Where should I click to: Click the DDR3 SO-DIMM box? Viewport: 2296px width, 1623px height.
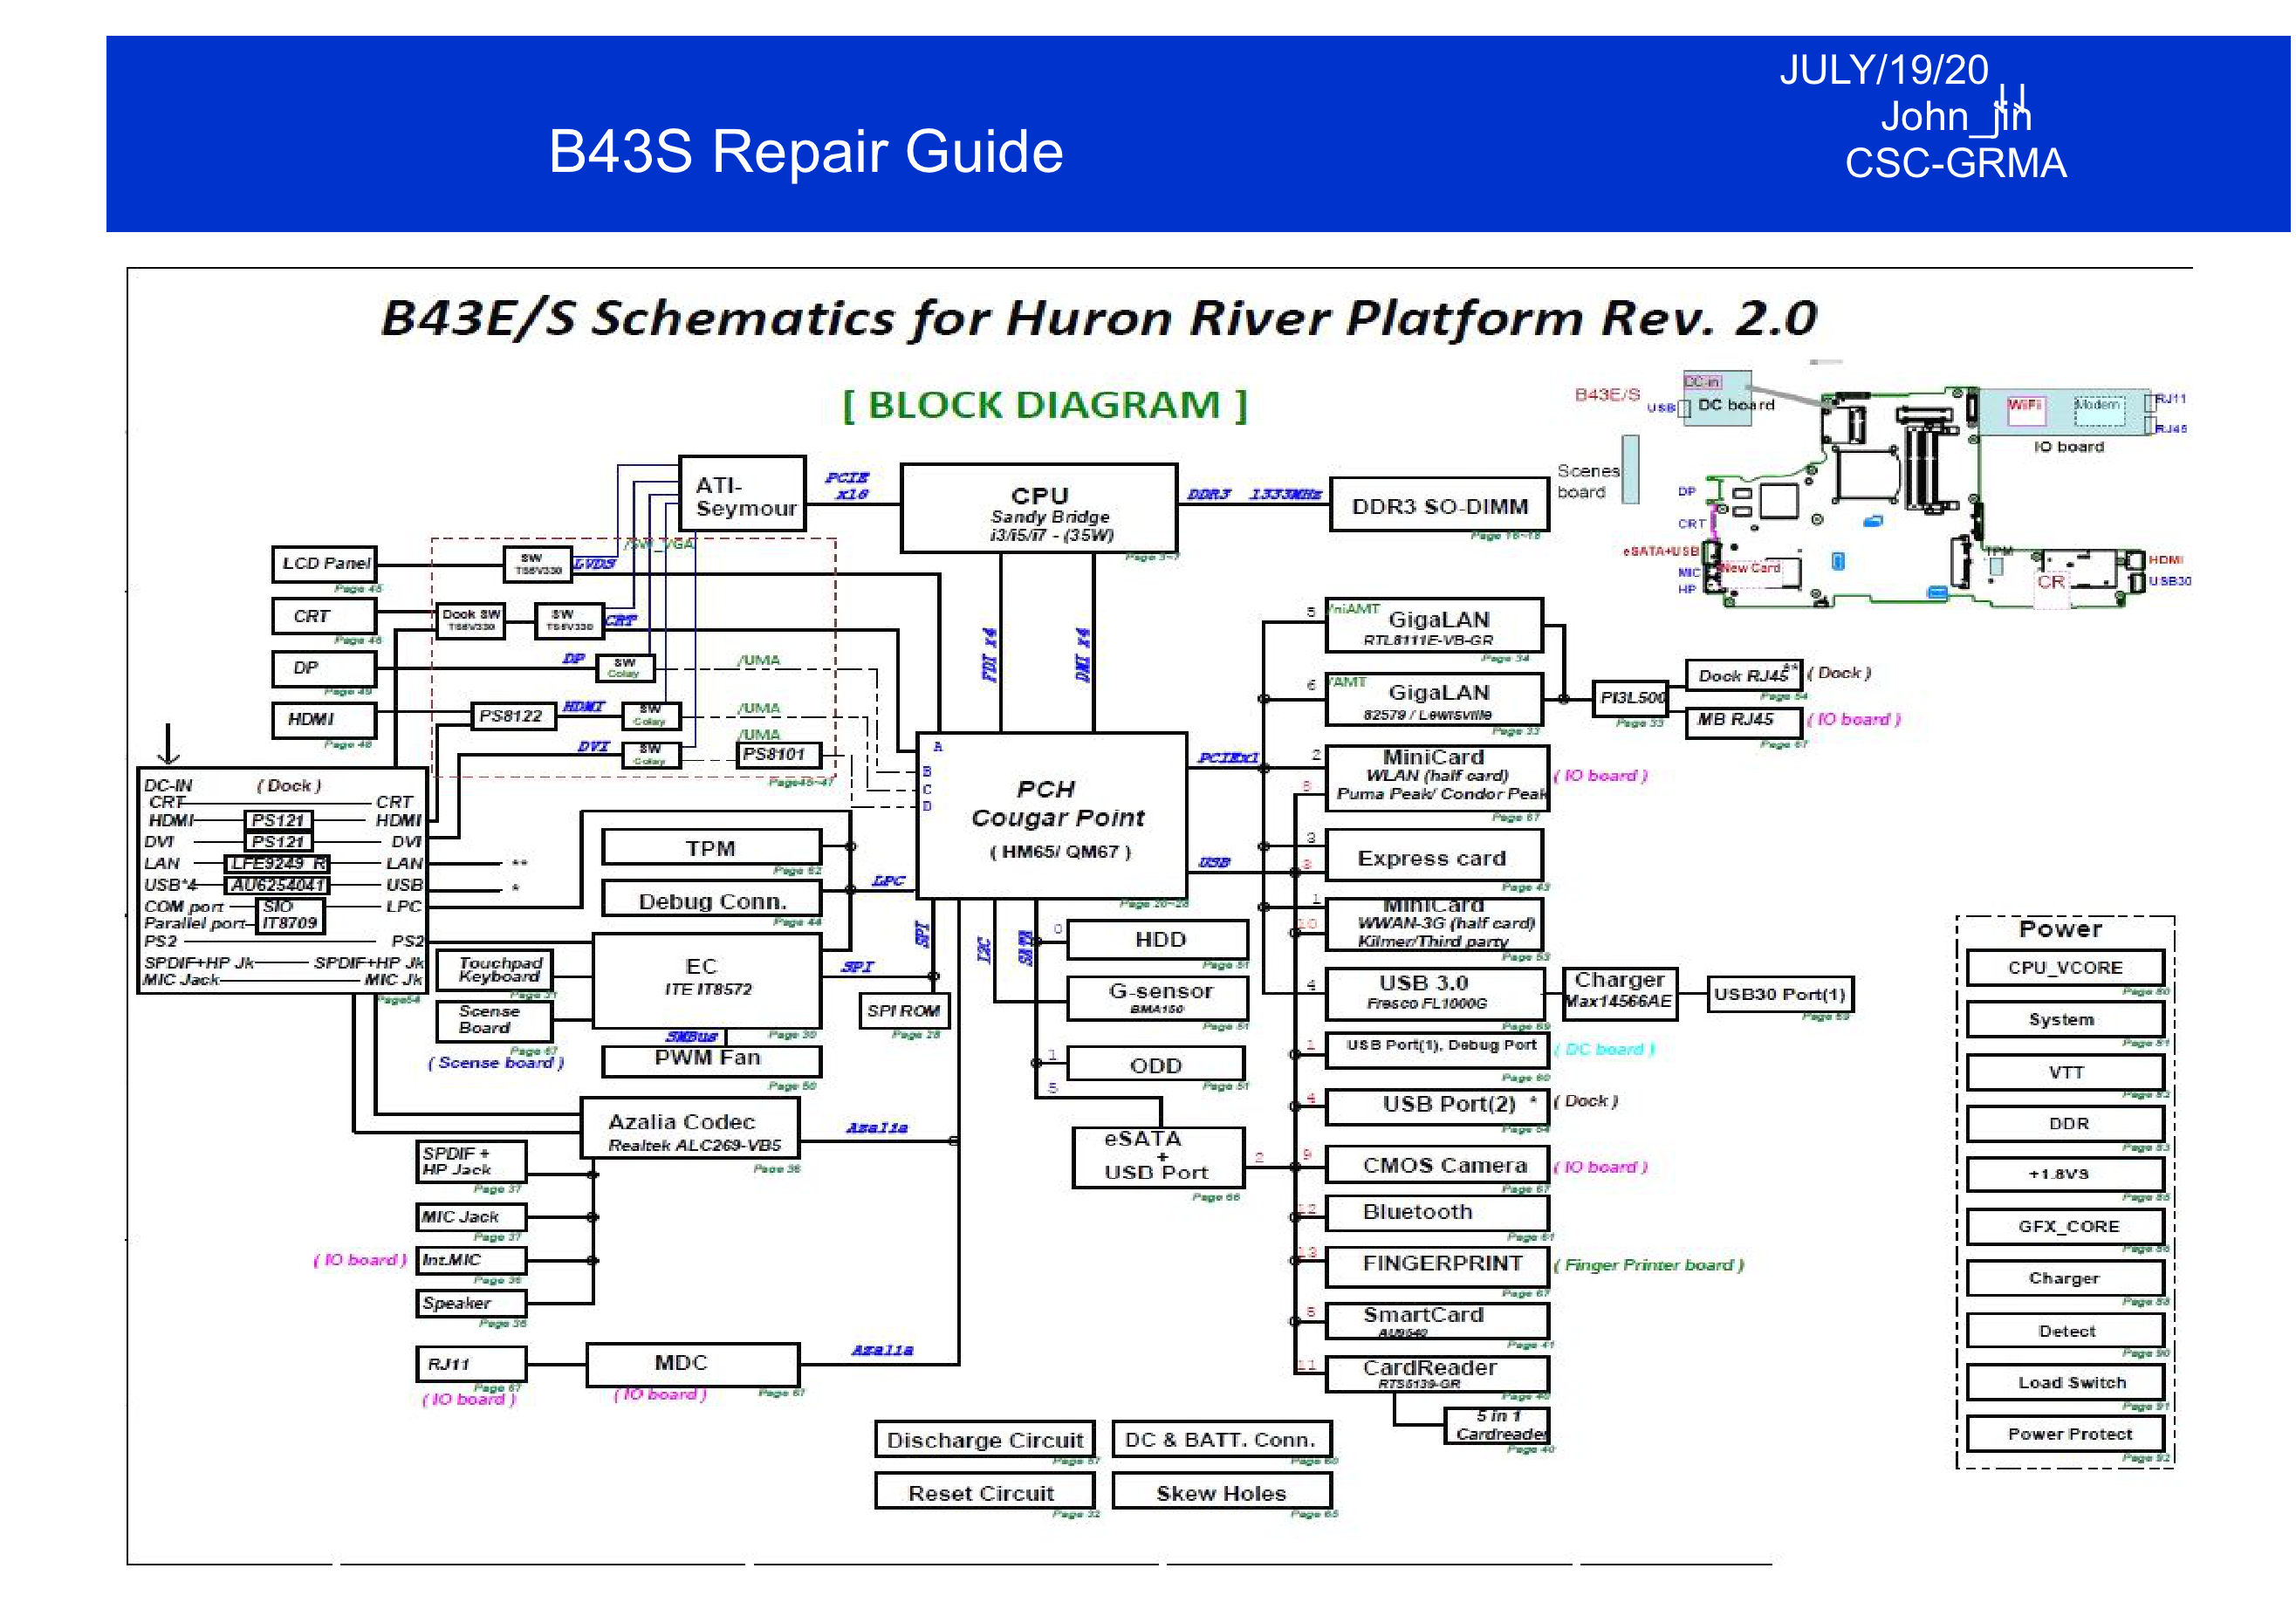1438,506
